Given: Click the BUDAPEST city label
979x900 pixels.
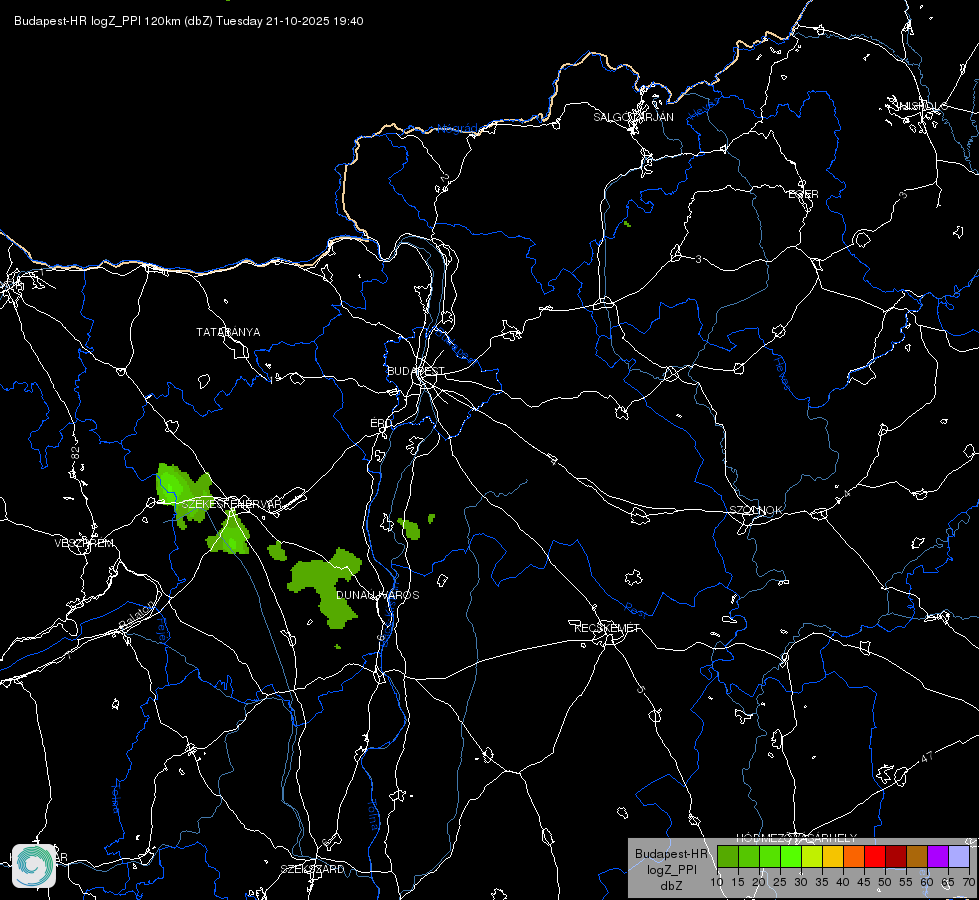Looking at the screenshot, I should [416, 371].
